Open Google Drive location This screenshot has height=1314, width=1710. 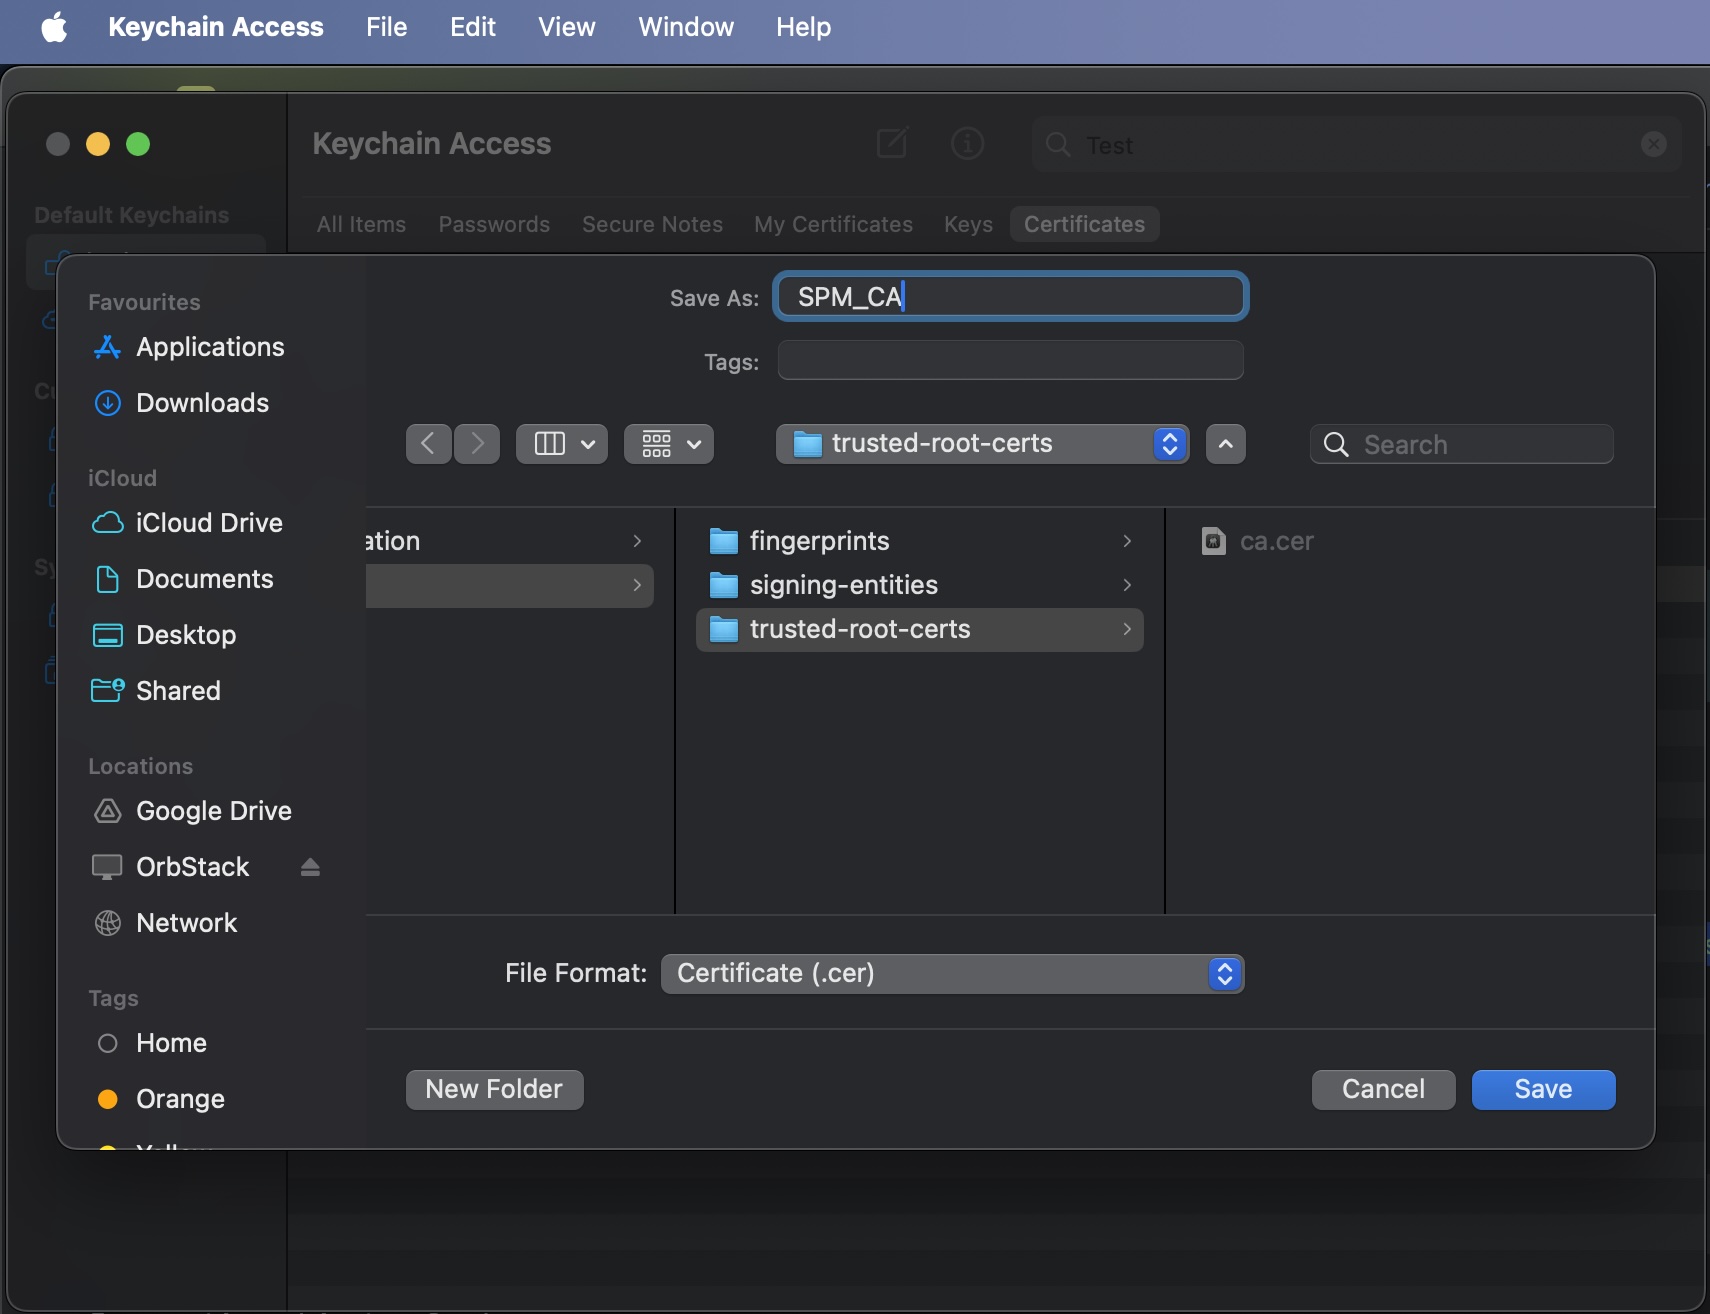coord(192,811)
